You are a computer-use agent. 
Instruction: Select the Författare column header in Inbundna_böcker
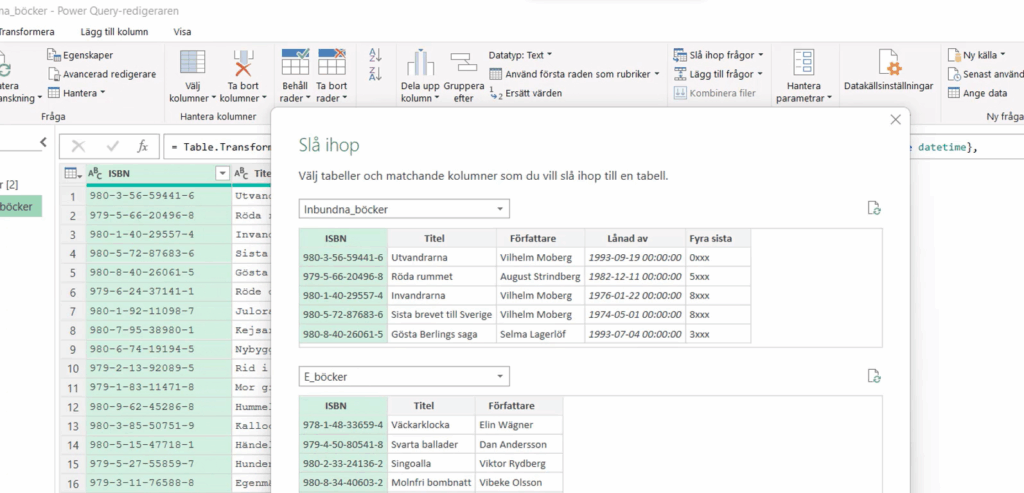click(x=539, y=238)
